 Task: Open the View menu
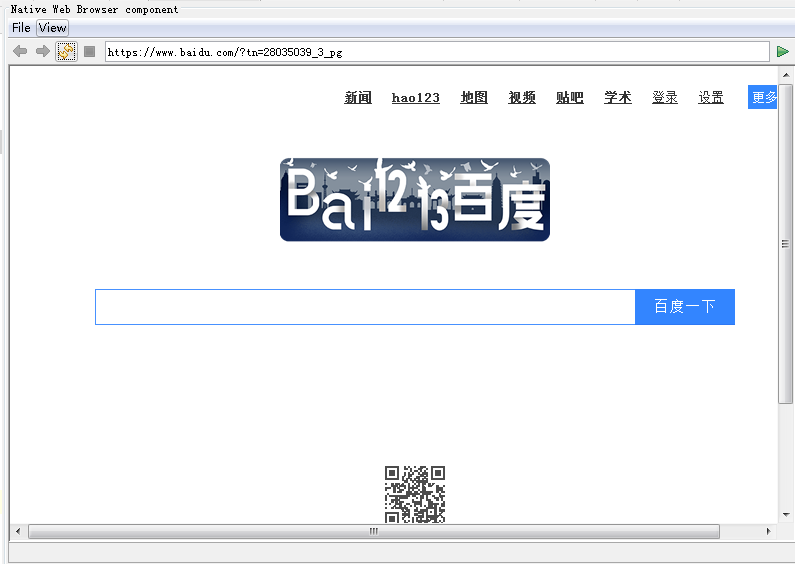tap(53, 28)
